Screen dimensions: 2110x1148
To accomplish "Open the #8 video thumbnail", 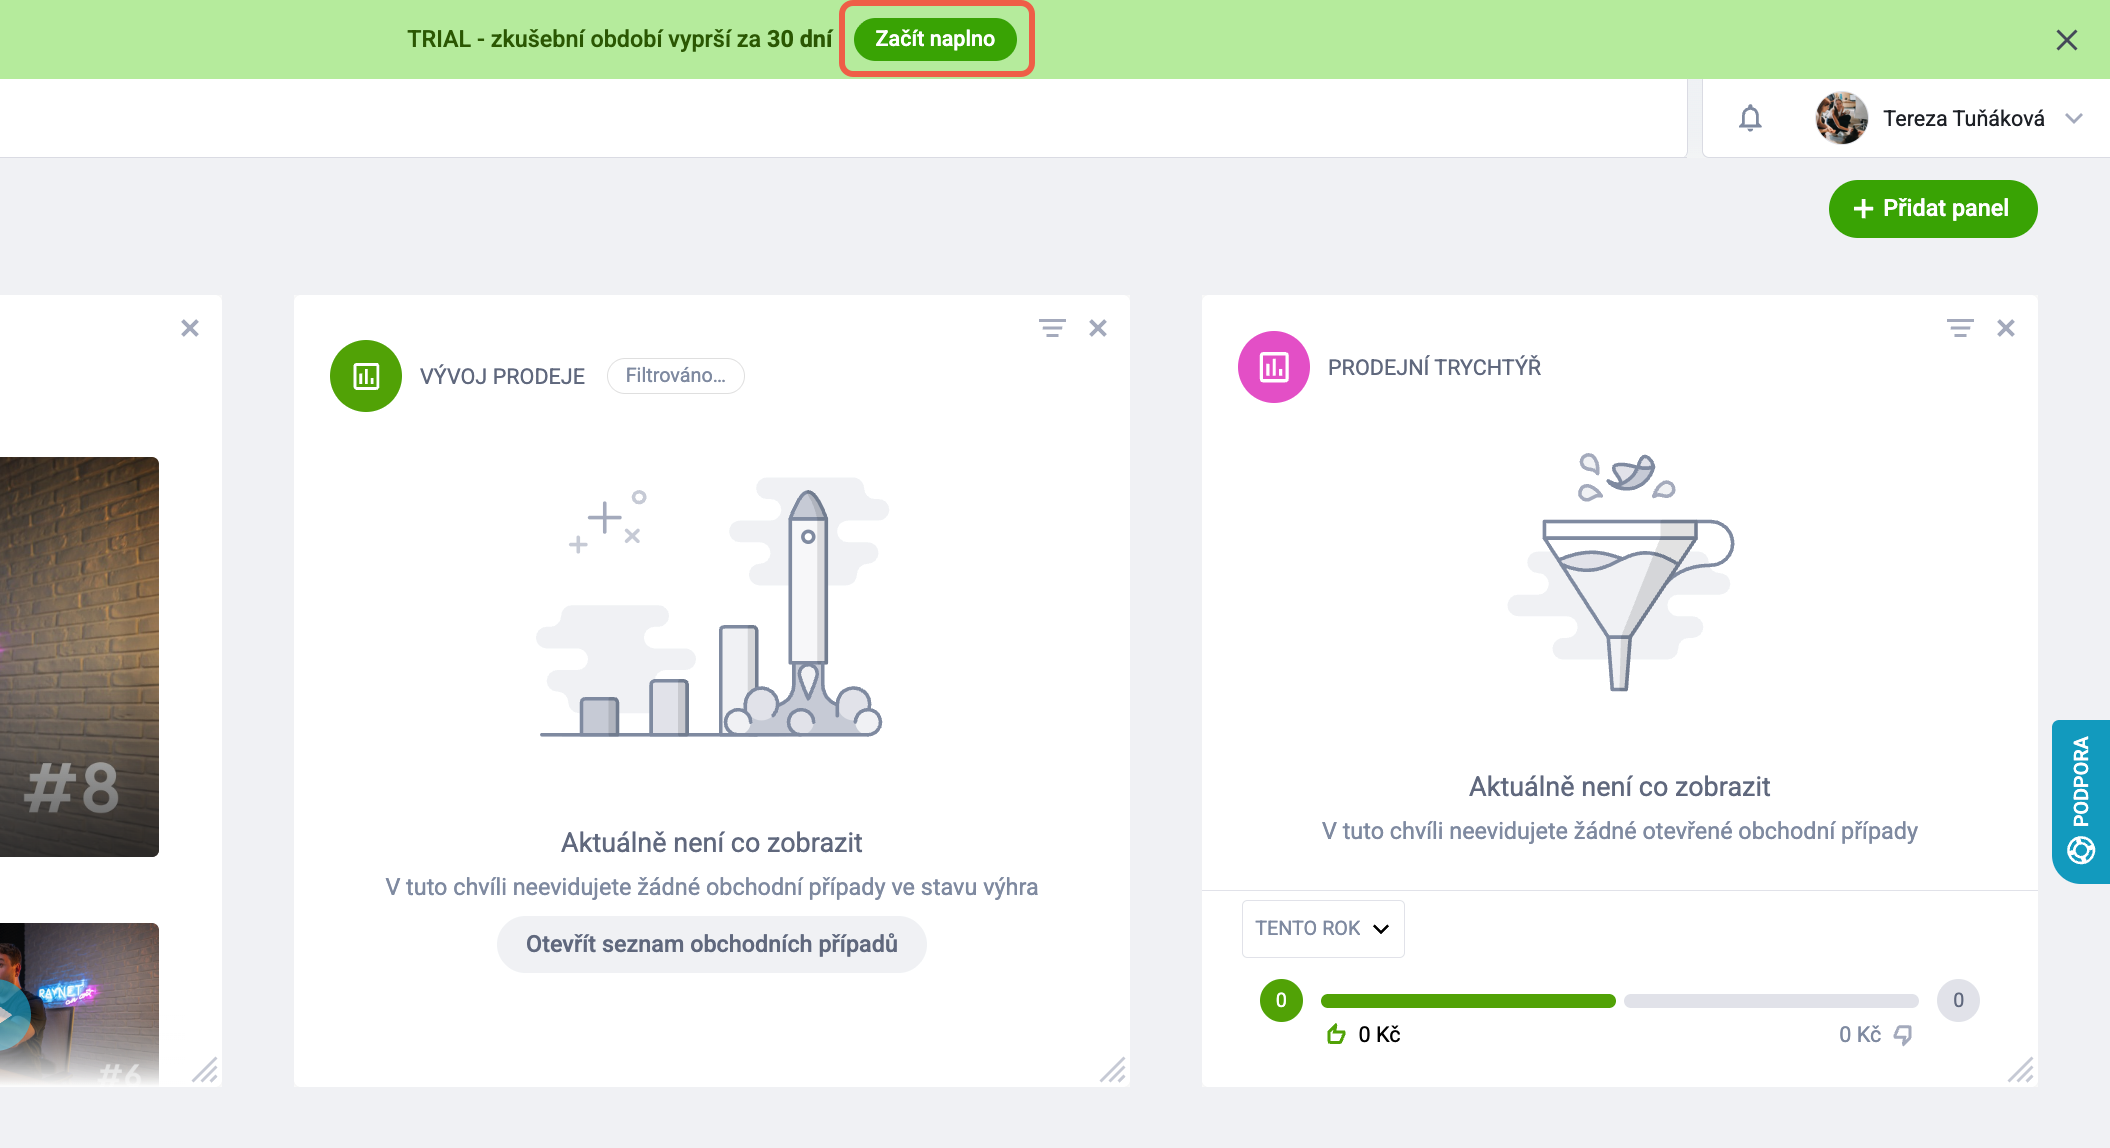I will click(x=79, y=657).
